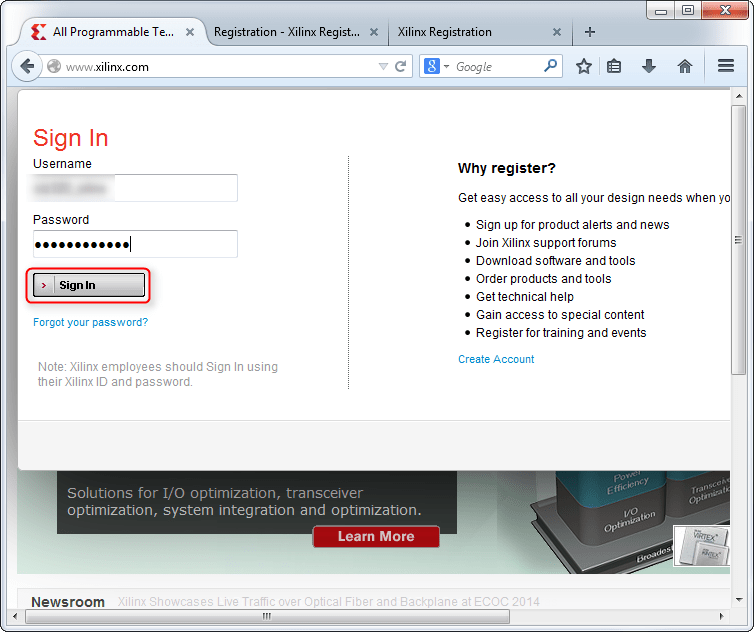754x632 pixels.
Task: Open the Google search engine dropdown
Action: point(437,67)
